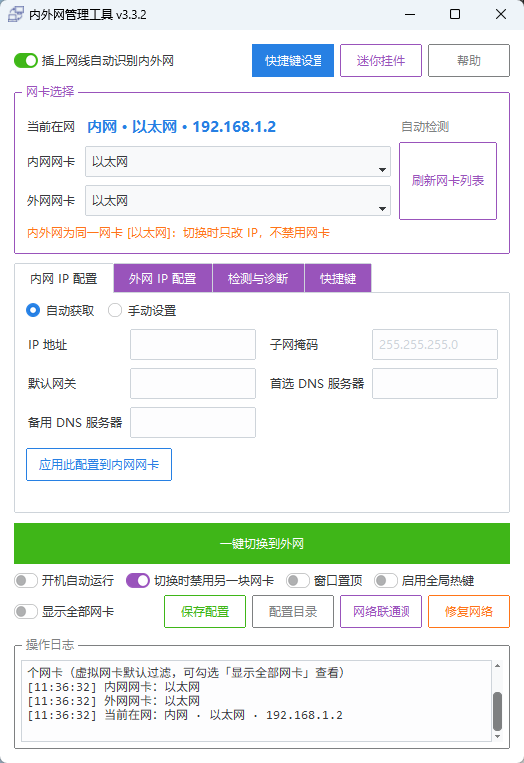Open the 快捷键 tab
This screenshot has height=763, width=524.
pos(338,278)
